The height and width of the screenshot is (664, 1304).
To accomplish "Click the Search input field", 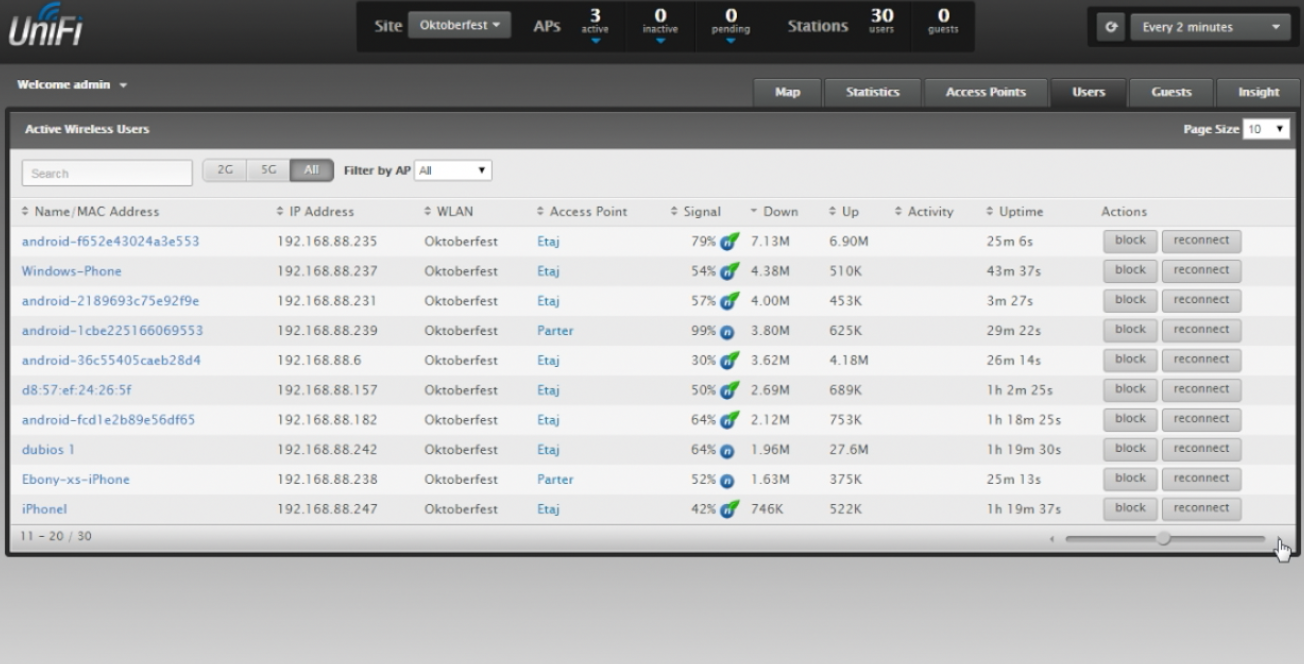I will pos(107,173).
